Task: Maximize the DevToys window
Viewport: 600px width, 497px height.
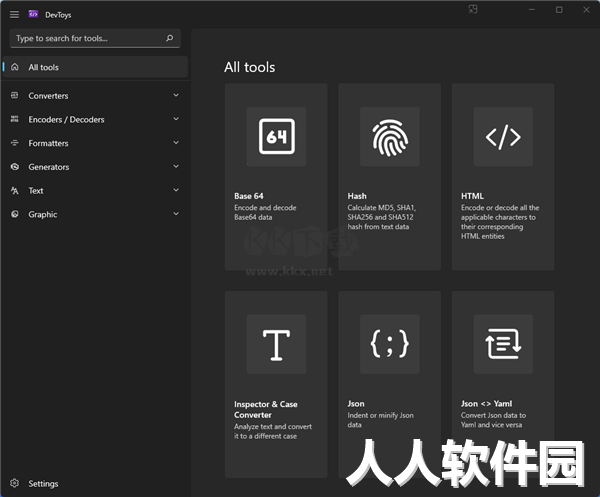Action: (x=559, y=10)
